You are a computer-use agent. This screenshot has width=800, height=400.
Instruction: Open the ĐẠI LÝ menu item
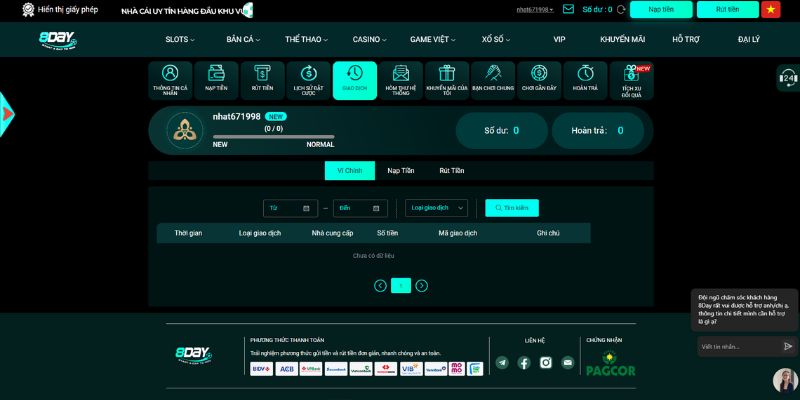(x=748, y=39)
